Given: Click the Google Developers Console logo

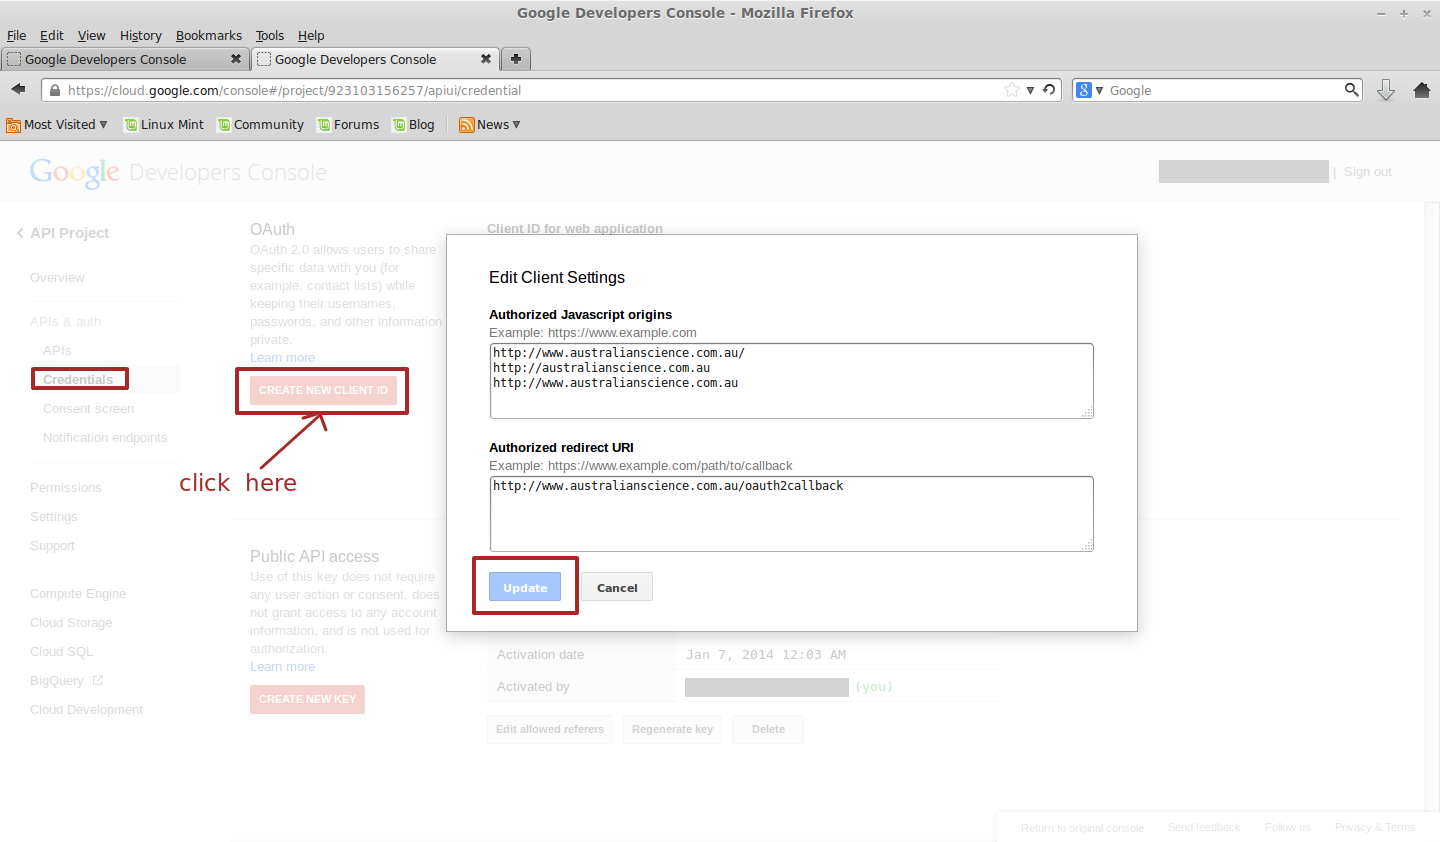Looking at the screenshot, I should click(178, 172).
